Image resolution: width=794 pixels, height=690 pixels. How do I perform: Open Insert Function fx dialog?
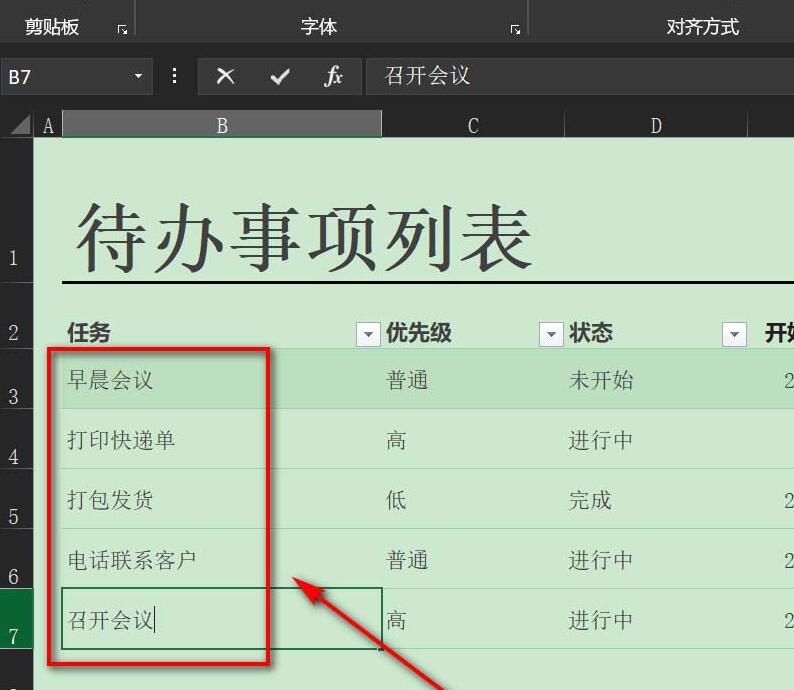[x=333, y=76]
